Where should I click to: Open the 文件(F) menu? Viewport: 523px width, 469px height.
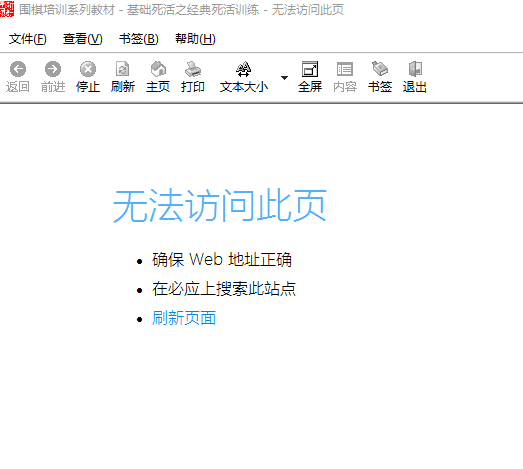coord(27,39)
